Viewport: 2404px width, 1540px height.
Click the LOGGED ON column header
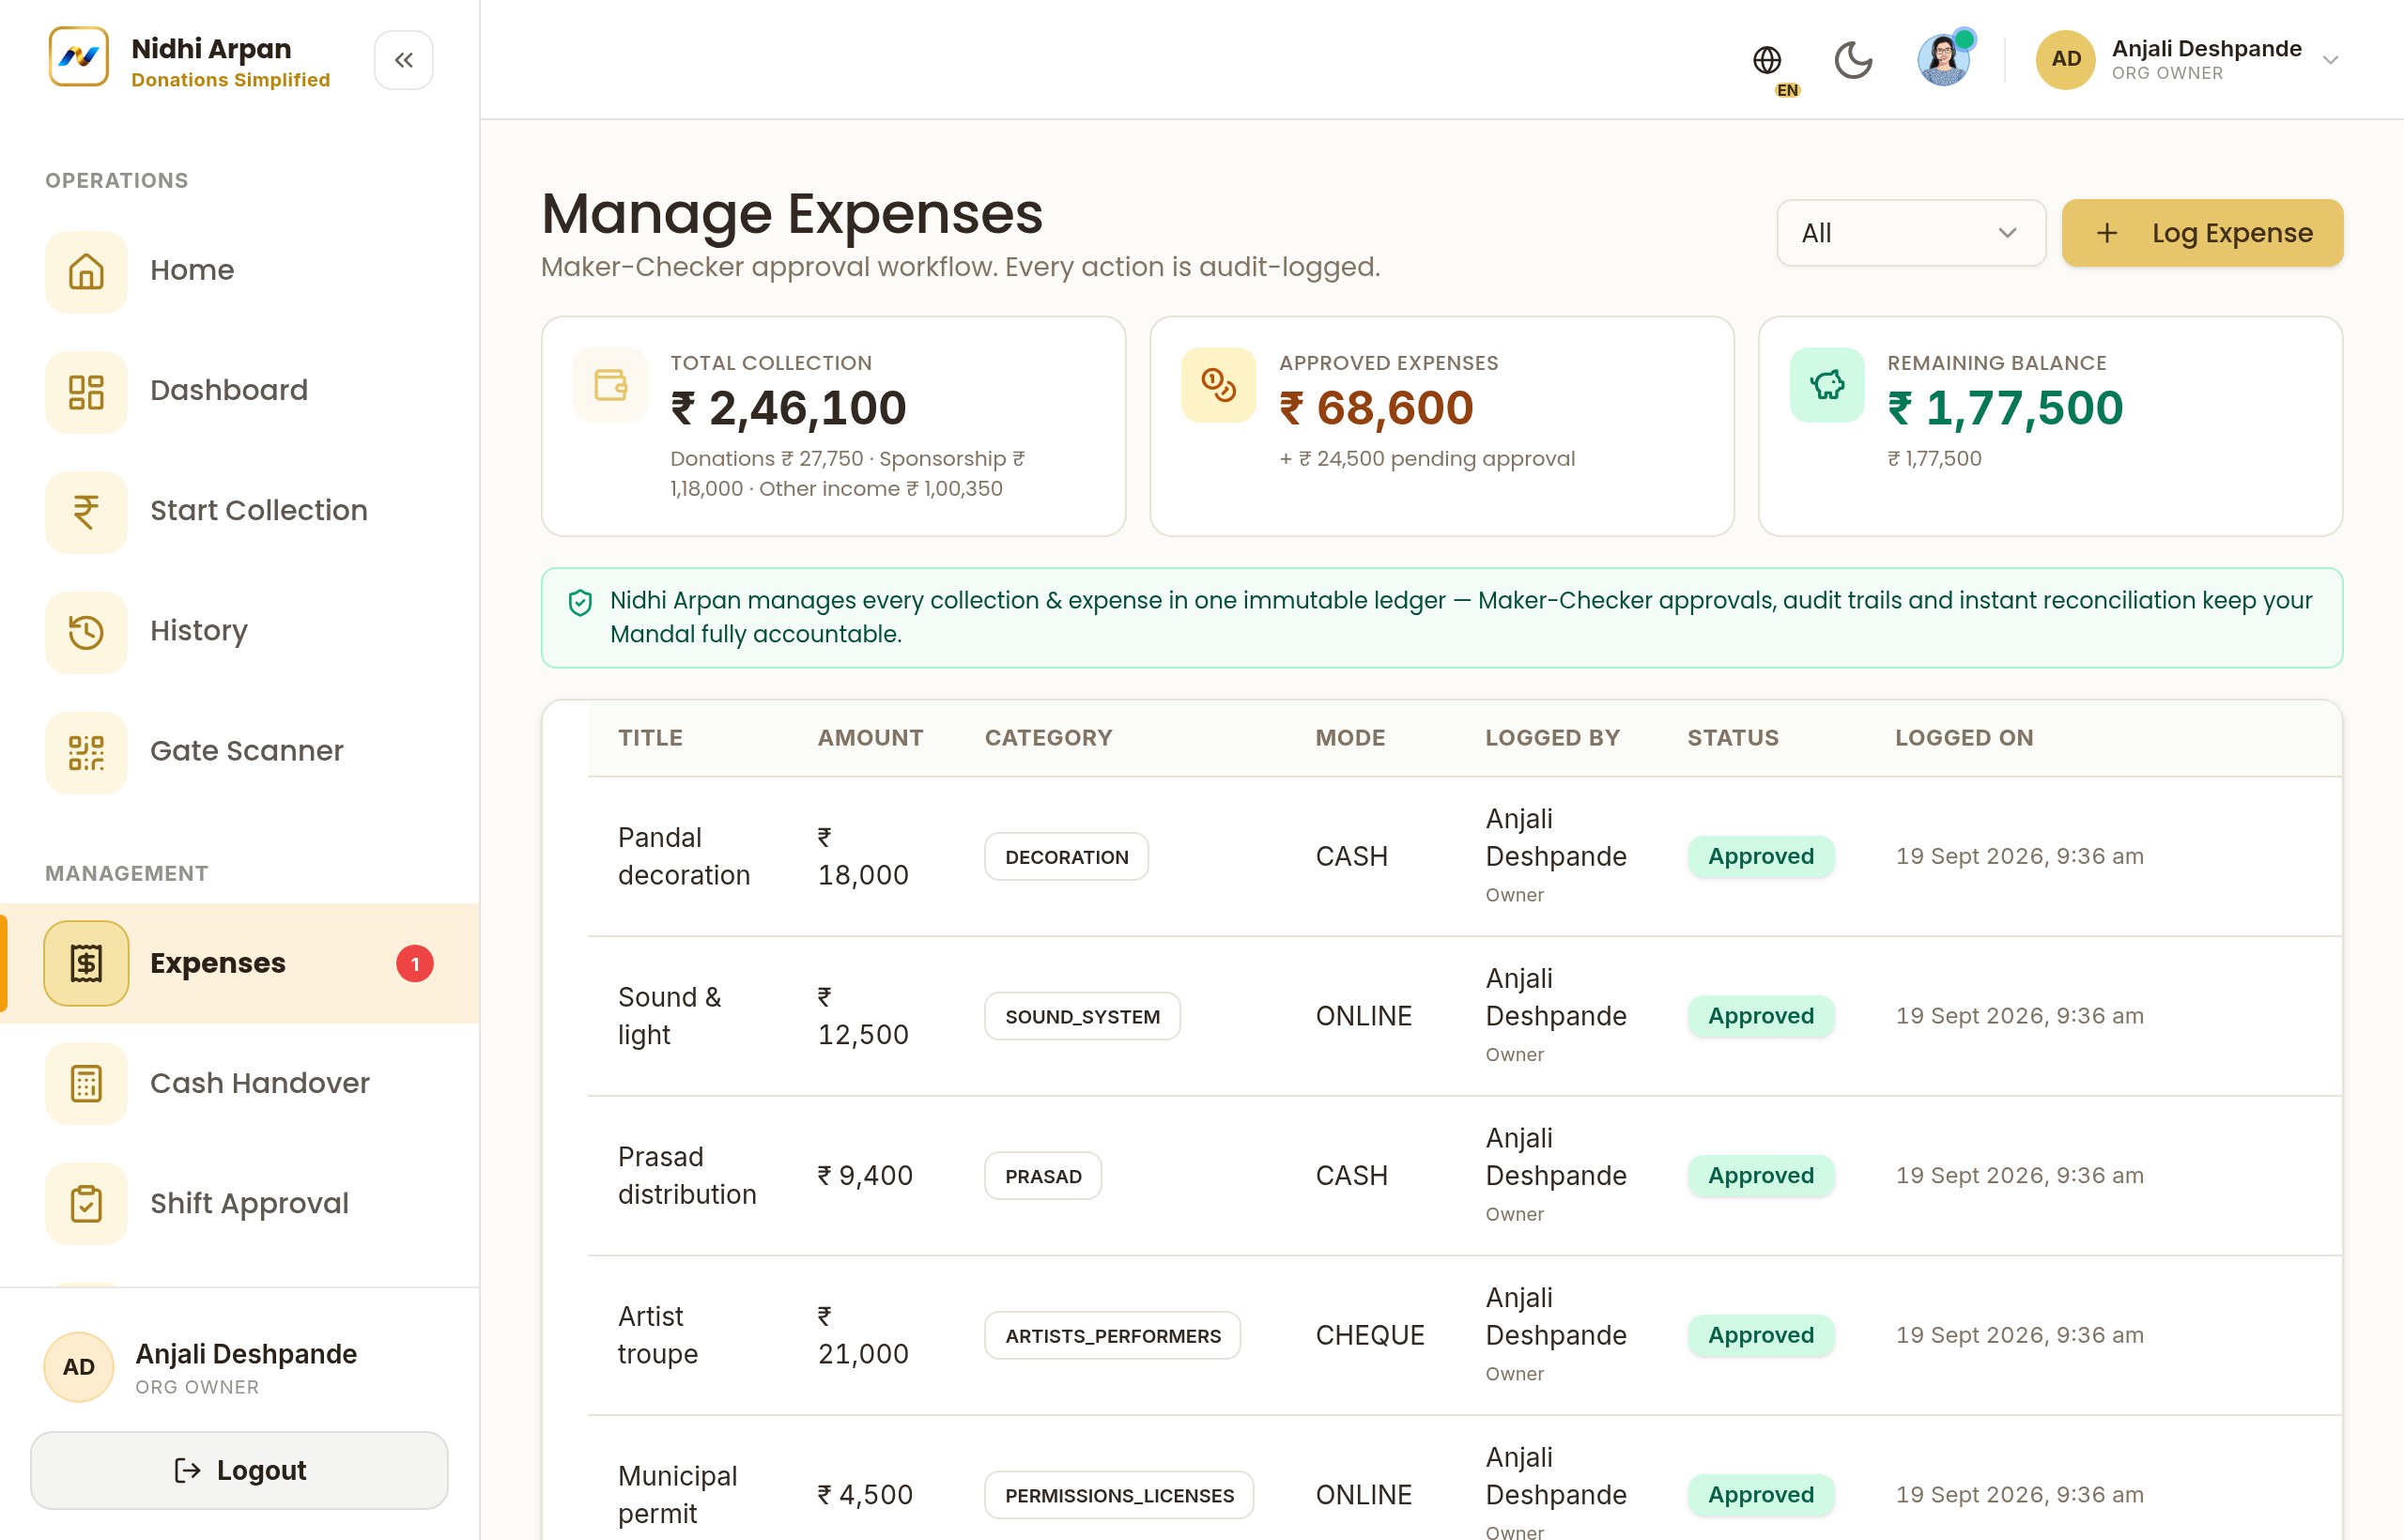point(1964,738)
